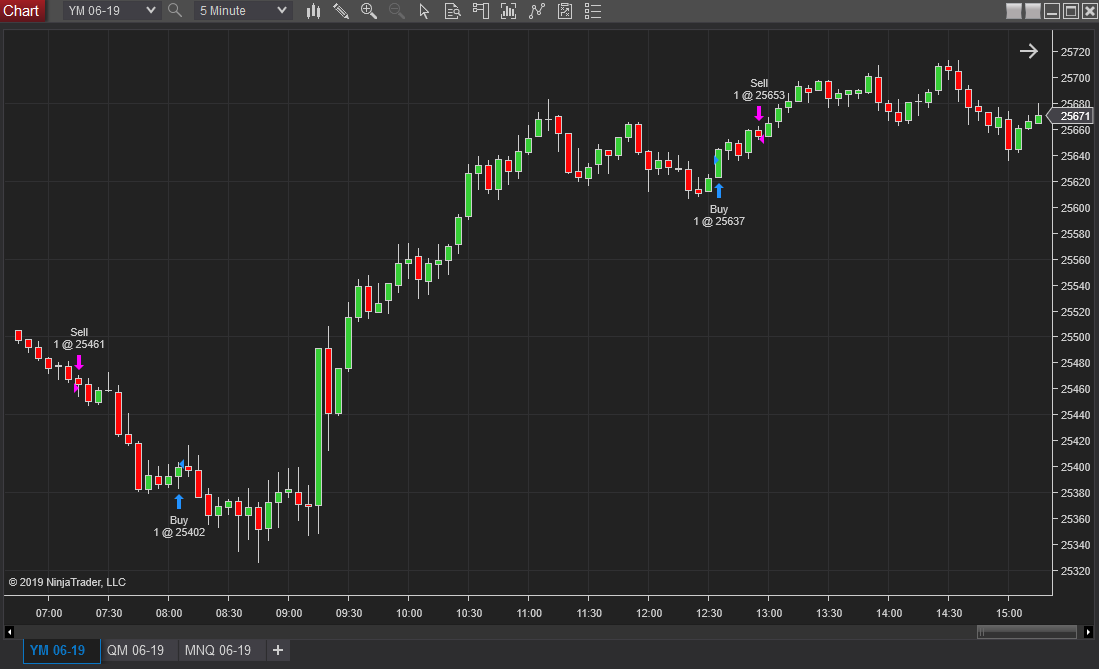Add a new tab with plus button
Viewport: 1099px width, 669px height.
278,650
